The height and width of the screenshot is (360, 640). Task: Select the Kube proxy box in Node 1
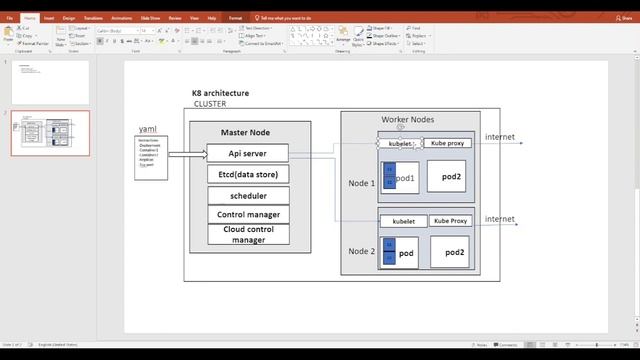(447, 143)
